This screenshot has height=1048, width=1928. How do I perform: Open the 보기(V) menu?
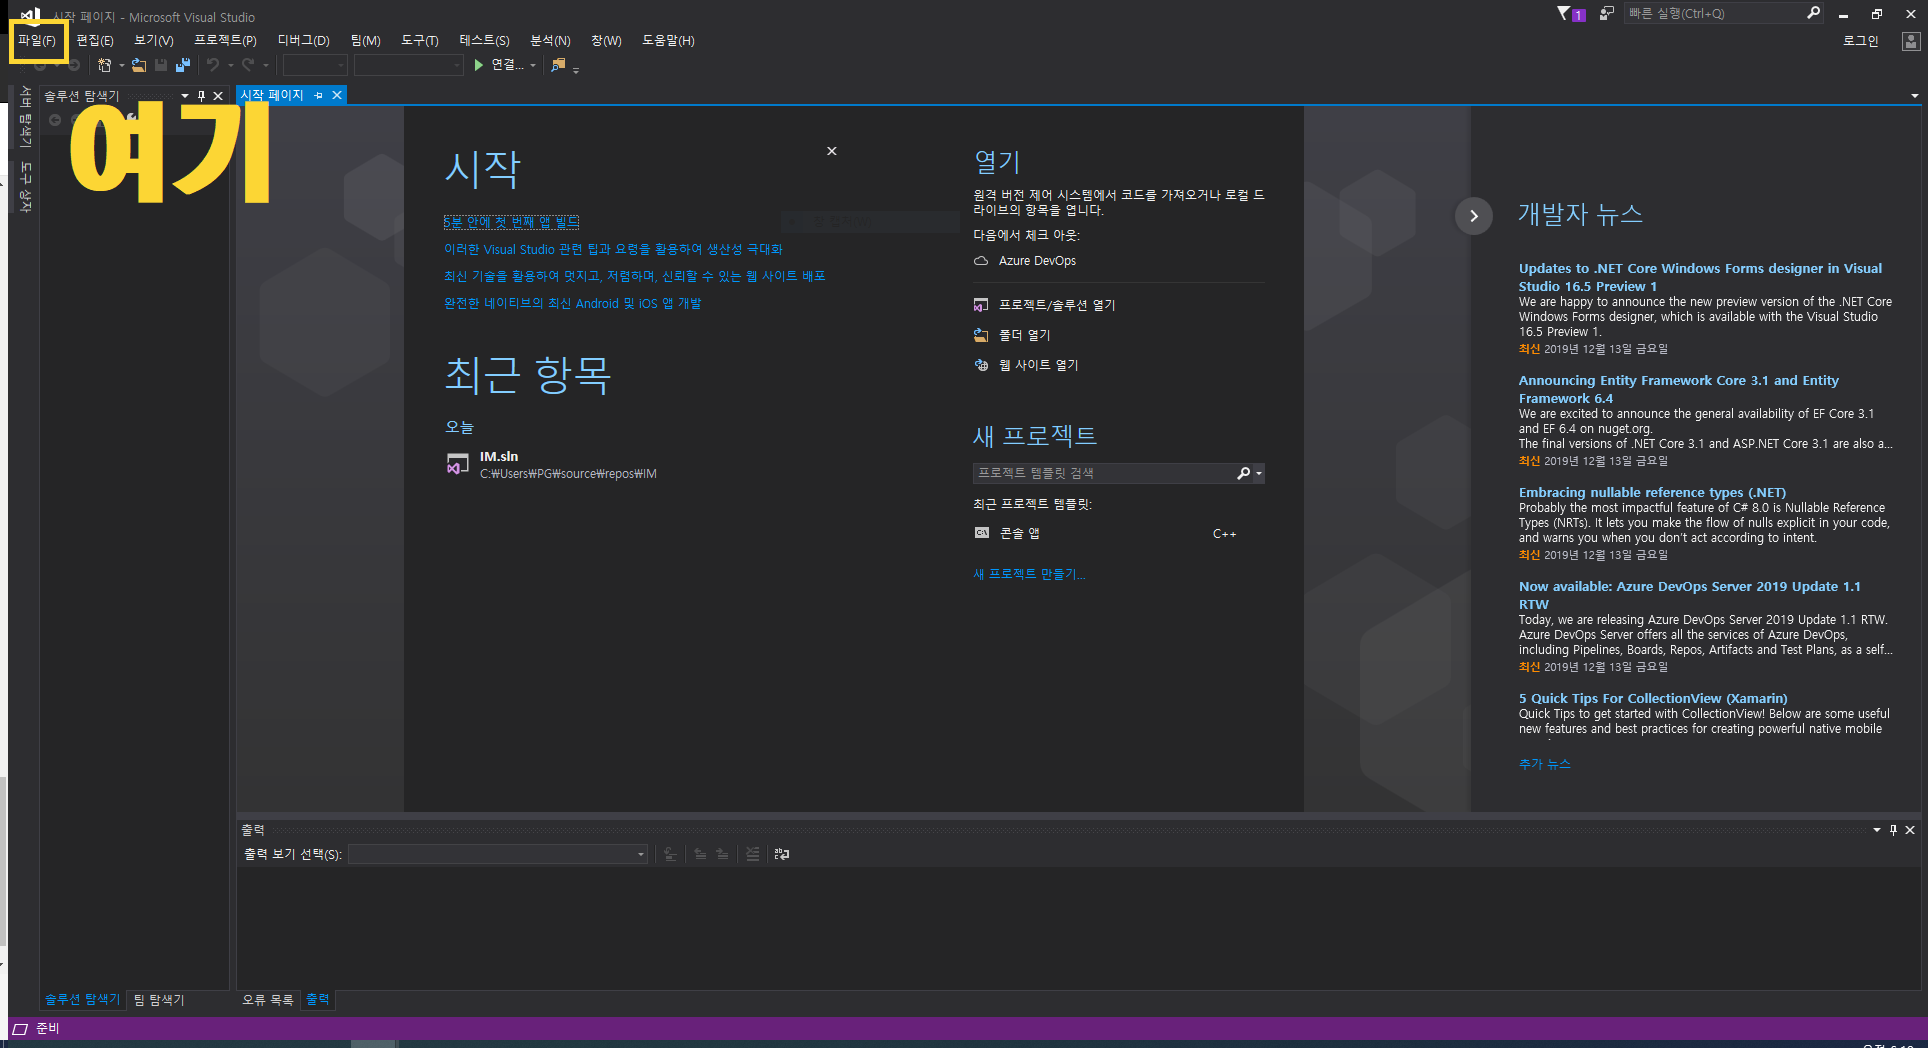pos(154,41)
